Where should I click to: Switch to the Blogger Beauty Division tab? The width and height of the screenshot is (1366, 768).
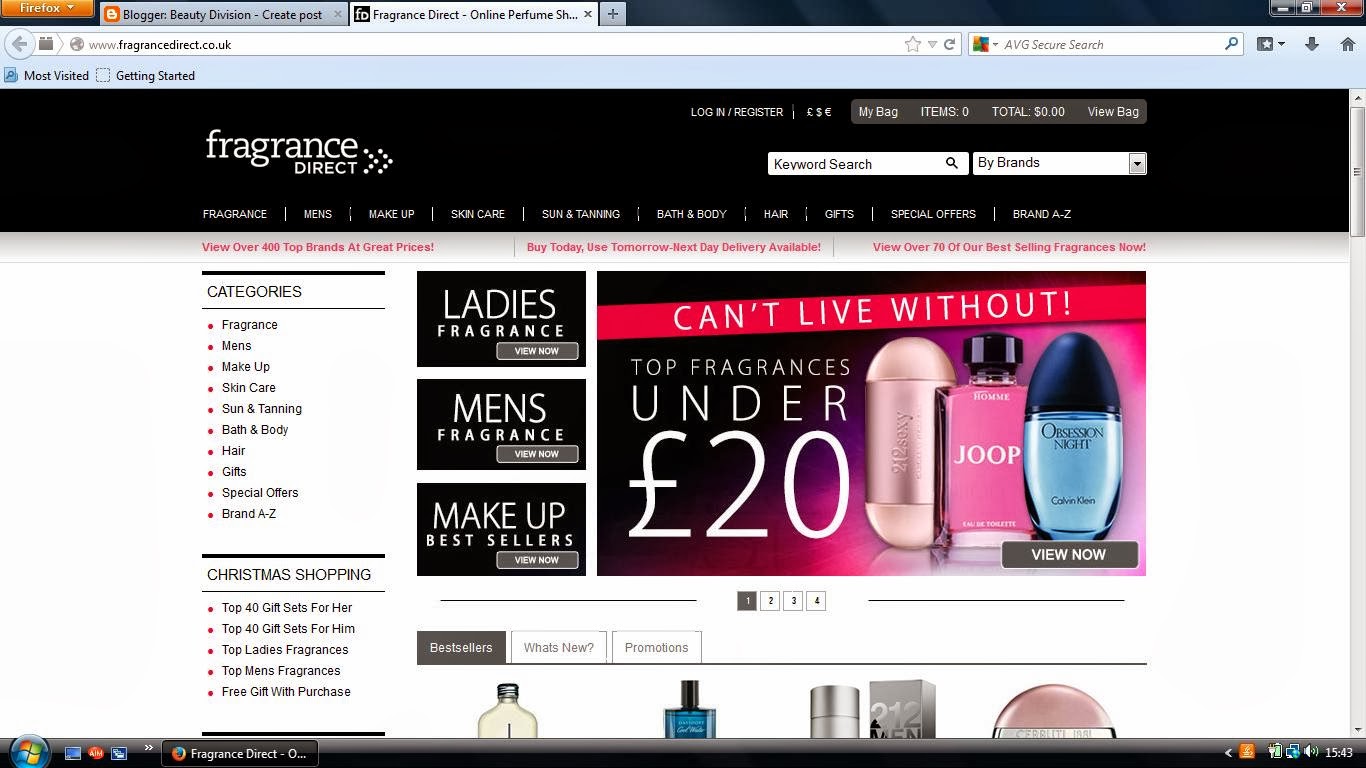pos(222,14)
